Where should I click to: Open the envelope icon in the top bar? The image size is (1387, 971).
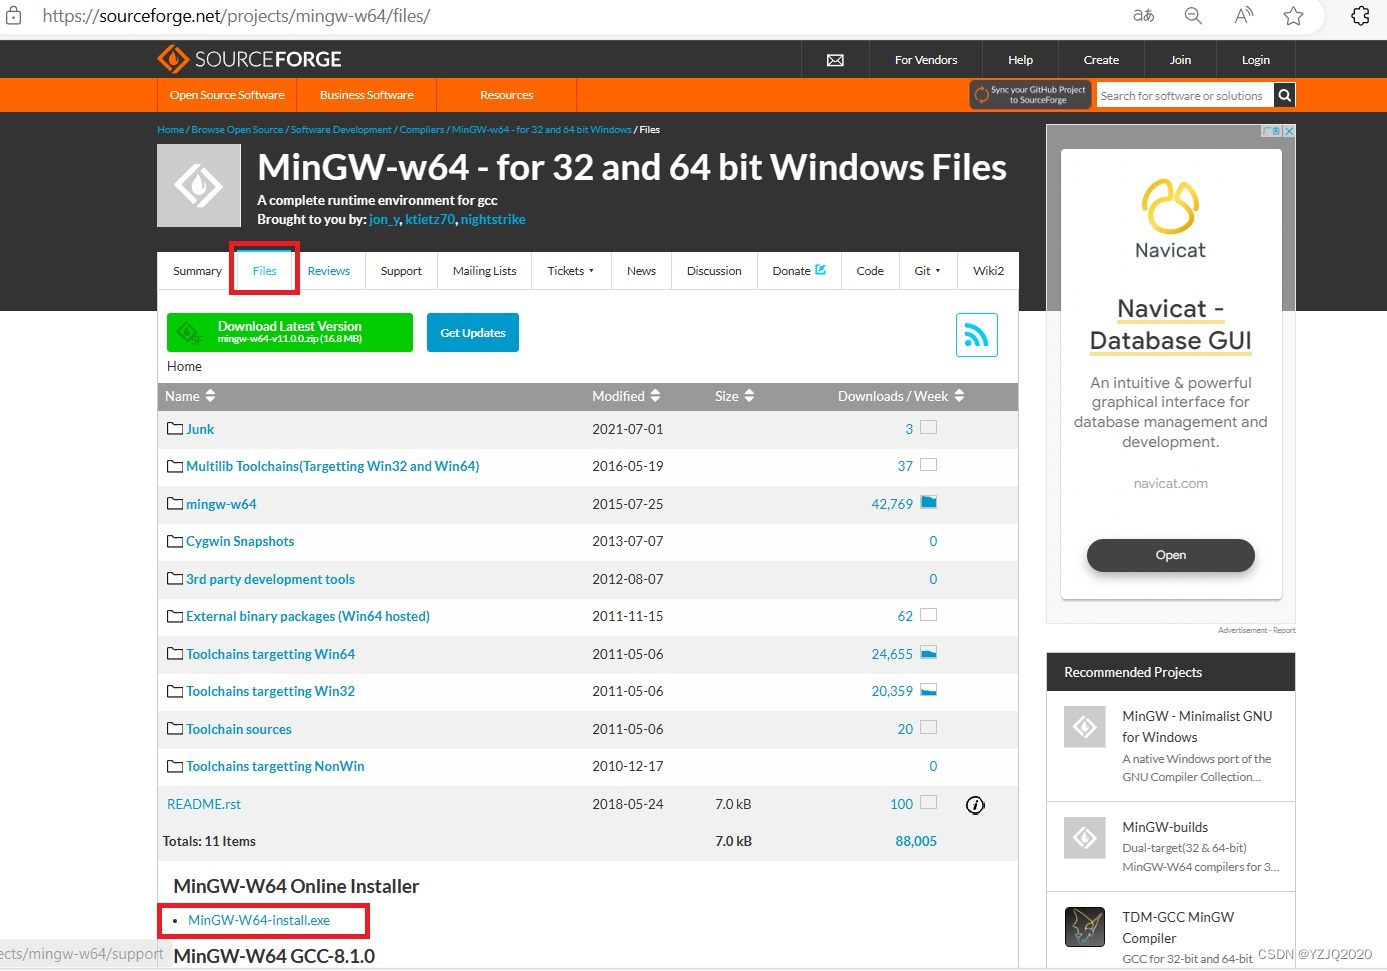click(836, 59)
